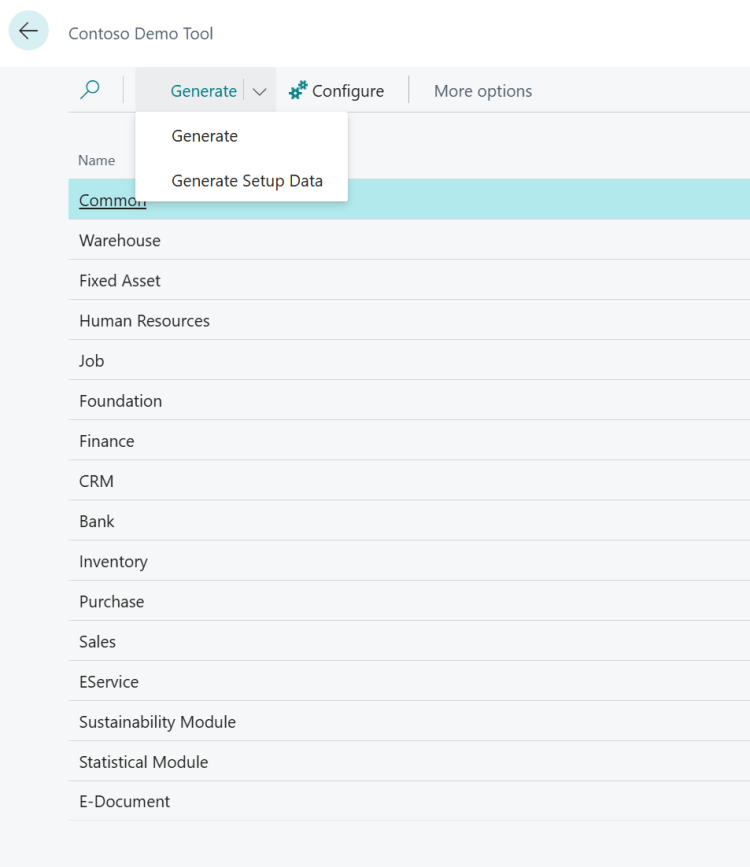The image size is (750, 867).
Task: Select the Finance module row
Action: pyautogui.click(x=106, y=441)
